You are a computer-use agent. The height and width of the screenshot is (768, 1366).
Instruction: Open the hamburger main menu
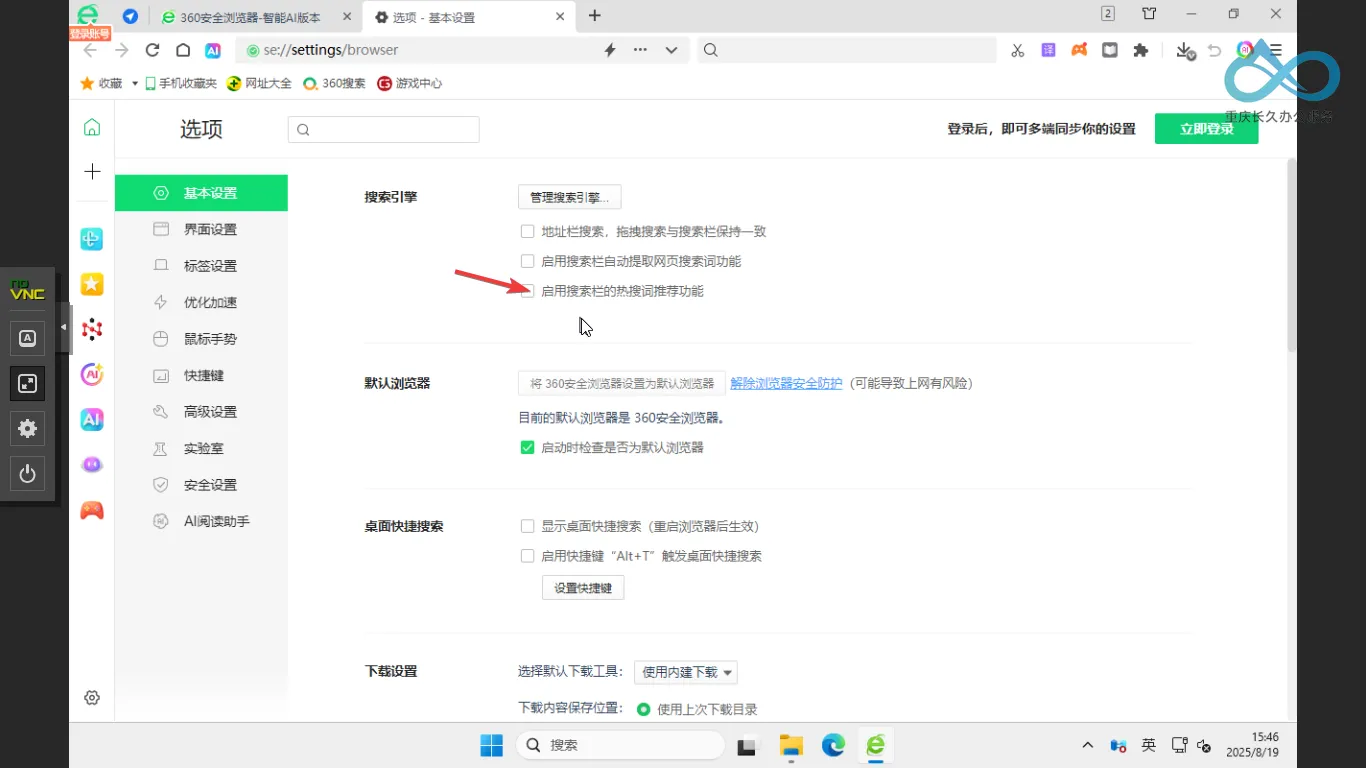(x=1275, y=50)
